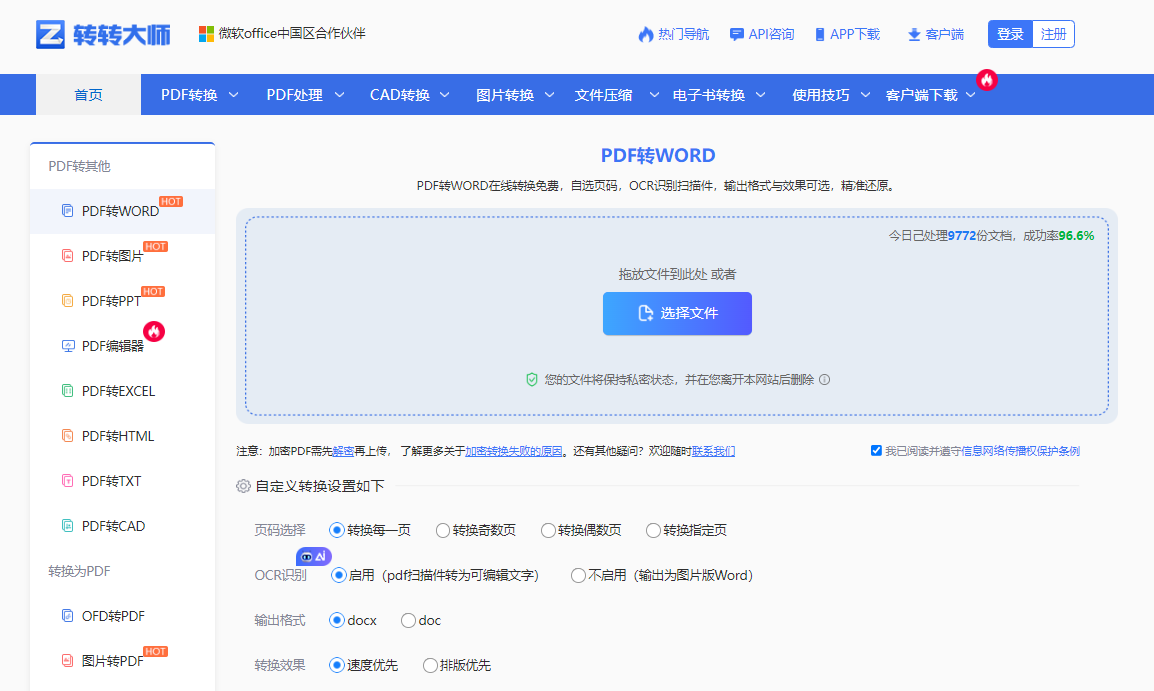
Task: Select 转换每一页 radio option
Action: 337,530
